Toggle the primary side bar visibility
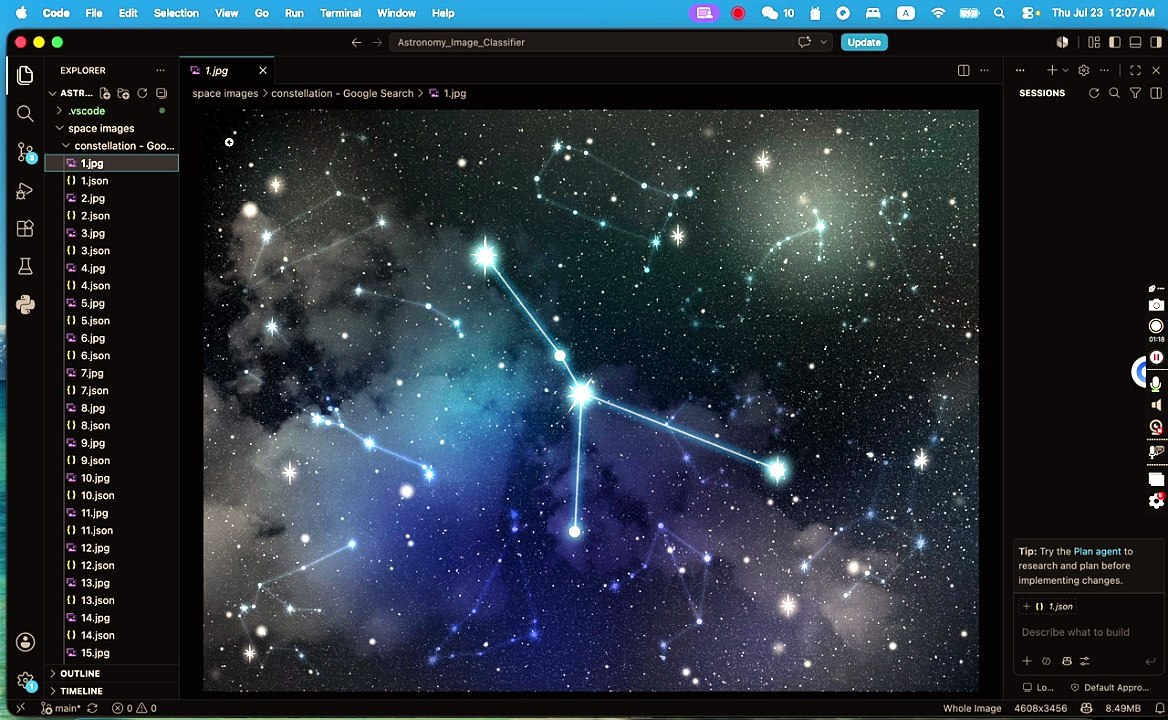 pos(1114,42)
